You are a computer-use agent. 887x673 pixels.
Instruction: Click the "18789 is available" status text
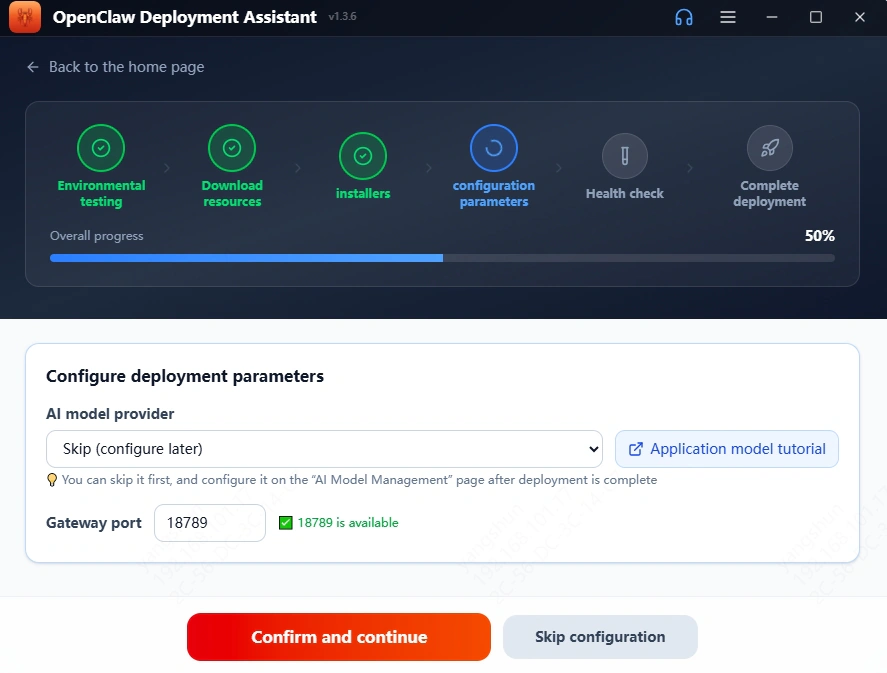pos(348,523)
